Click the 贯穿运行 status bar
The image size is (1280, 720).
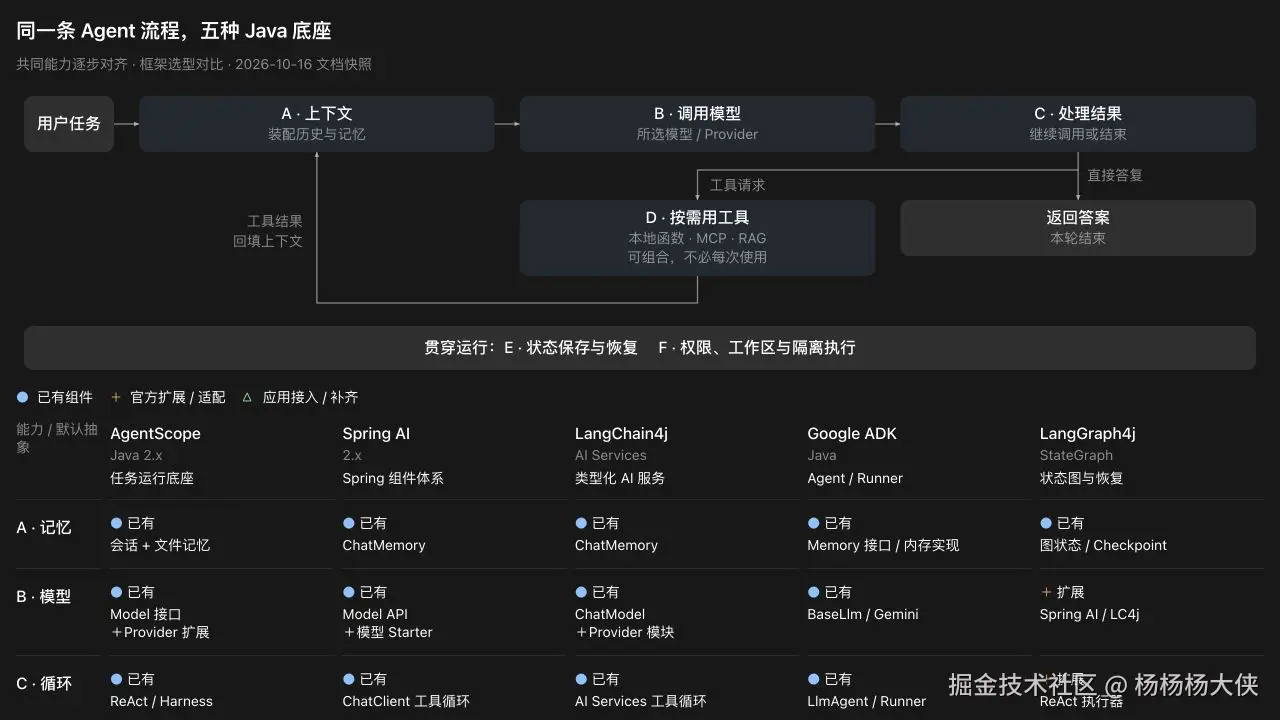click(640, 348)
